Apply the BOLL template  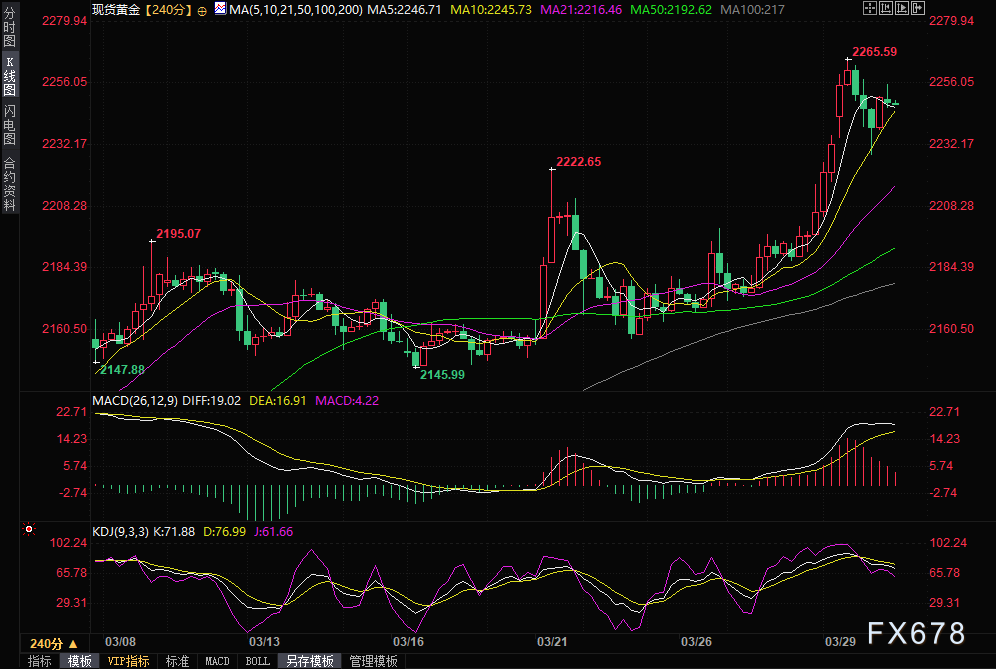257,661
